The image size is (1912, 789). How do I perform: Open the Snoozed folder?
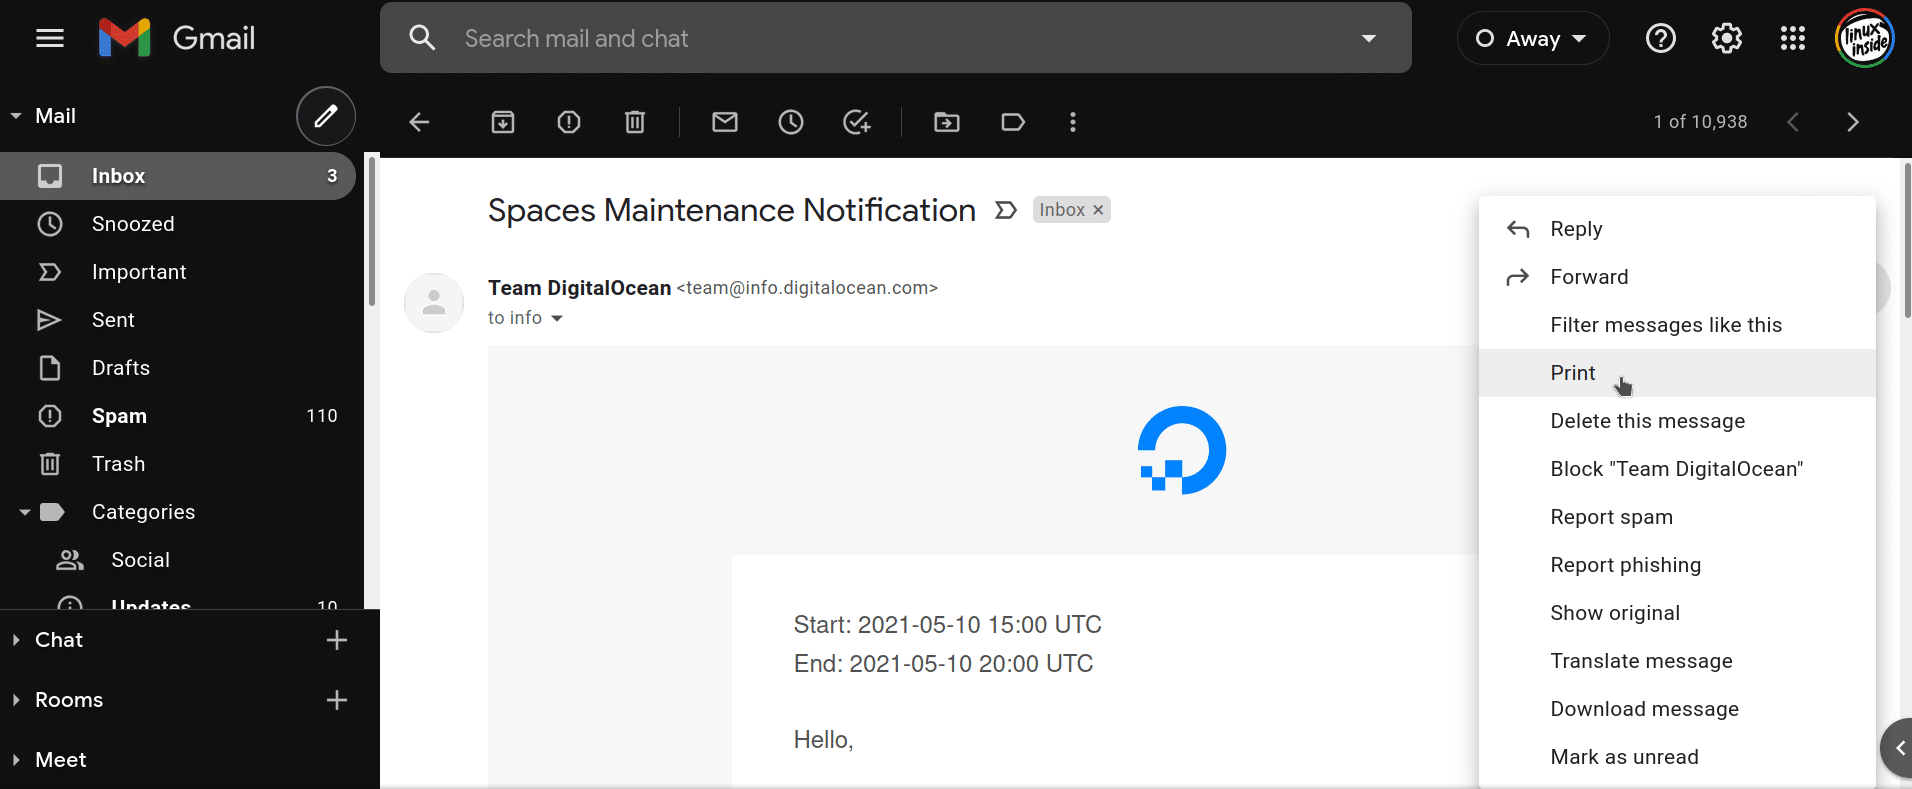coord(178,224)
